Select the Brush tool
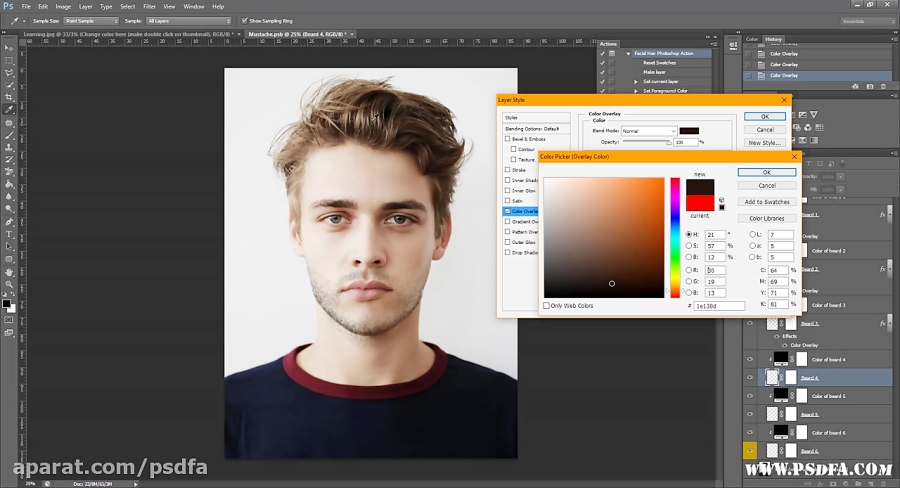 (9, 135)
